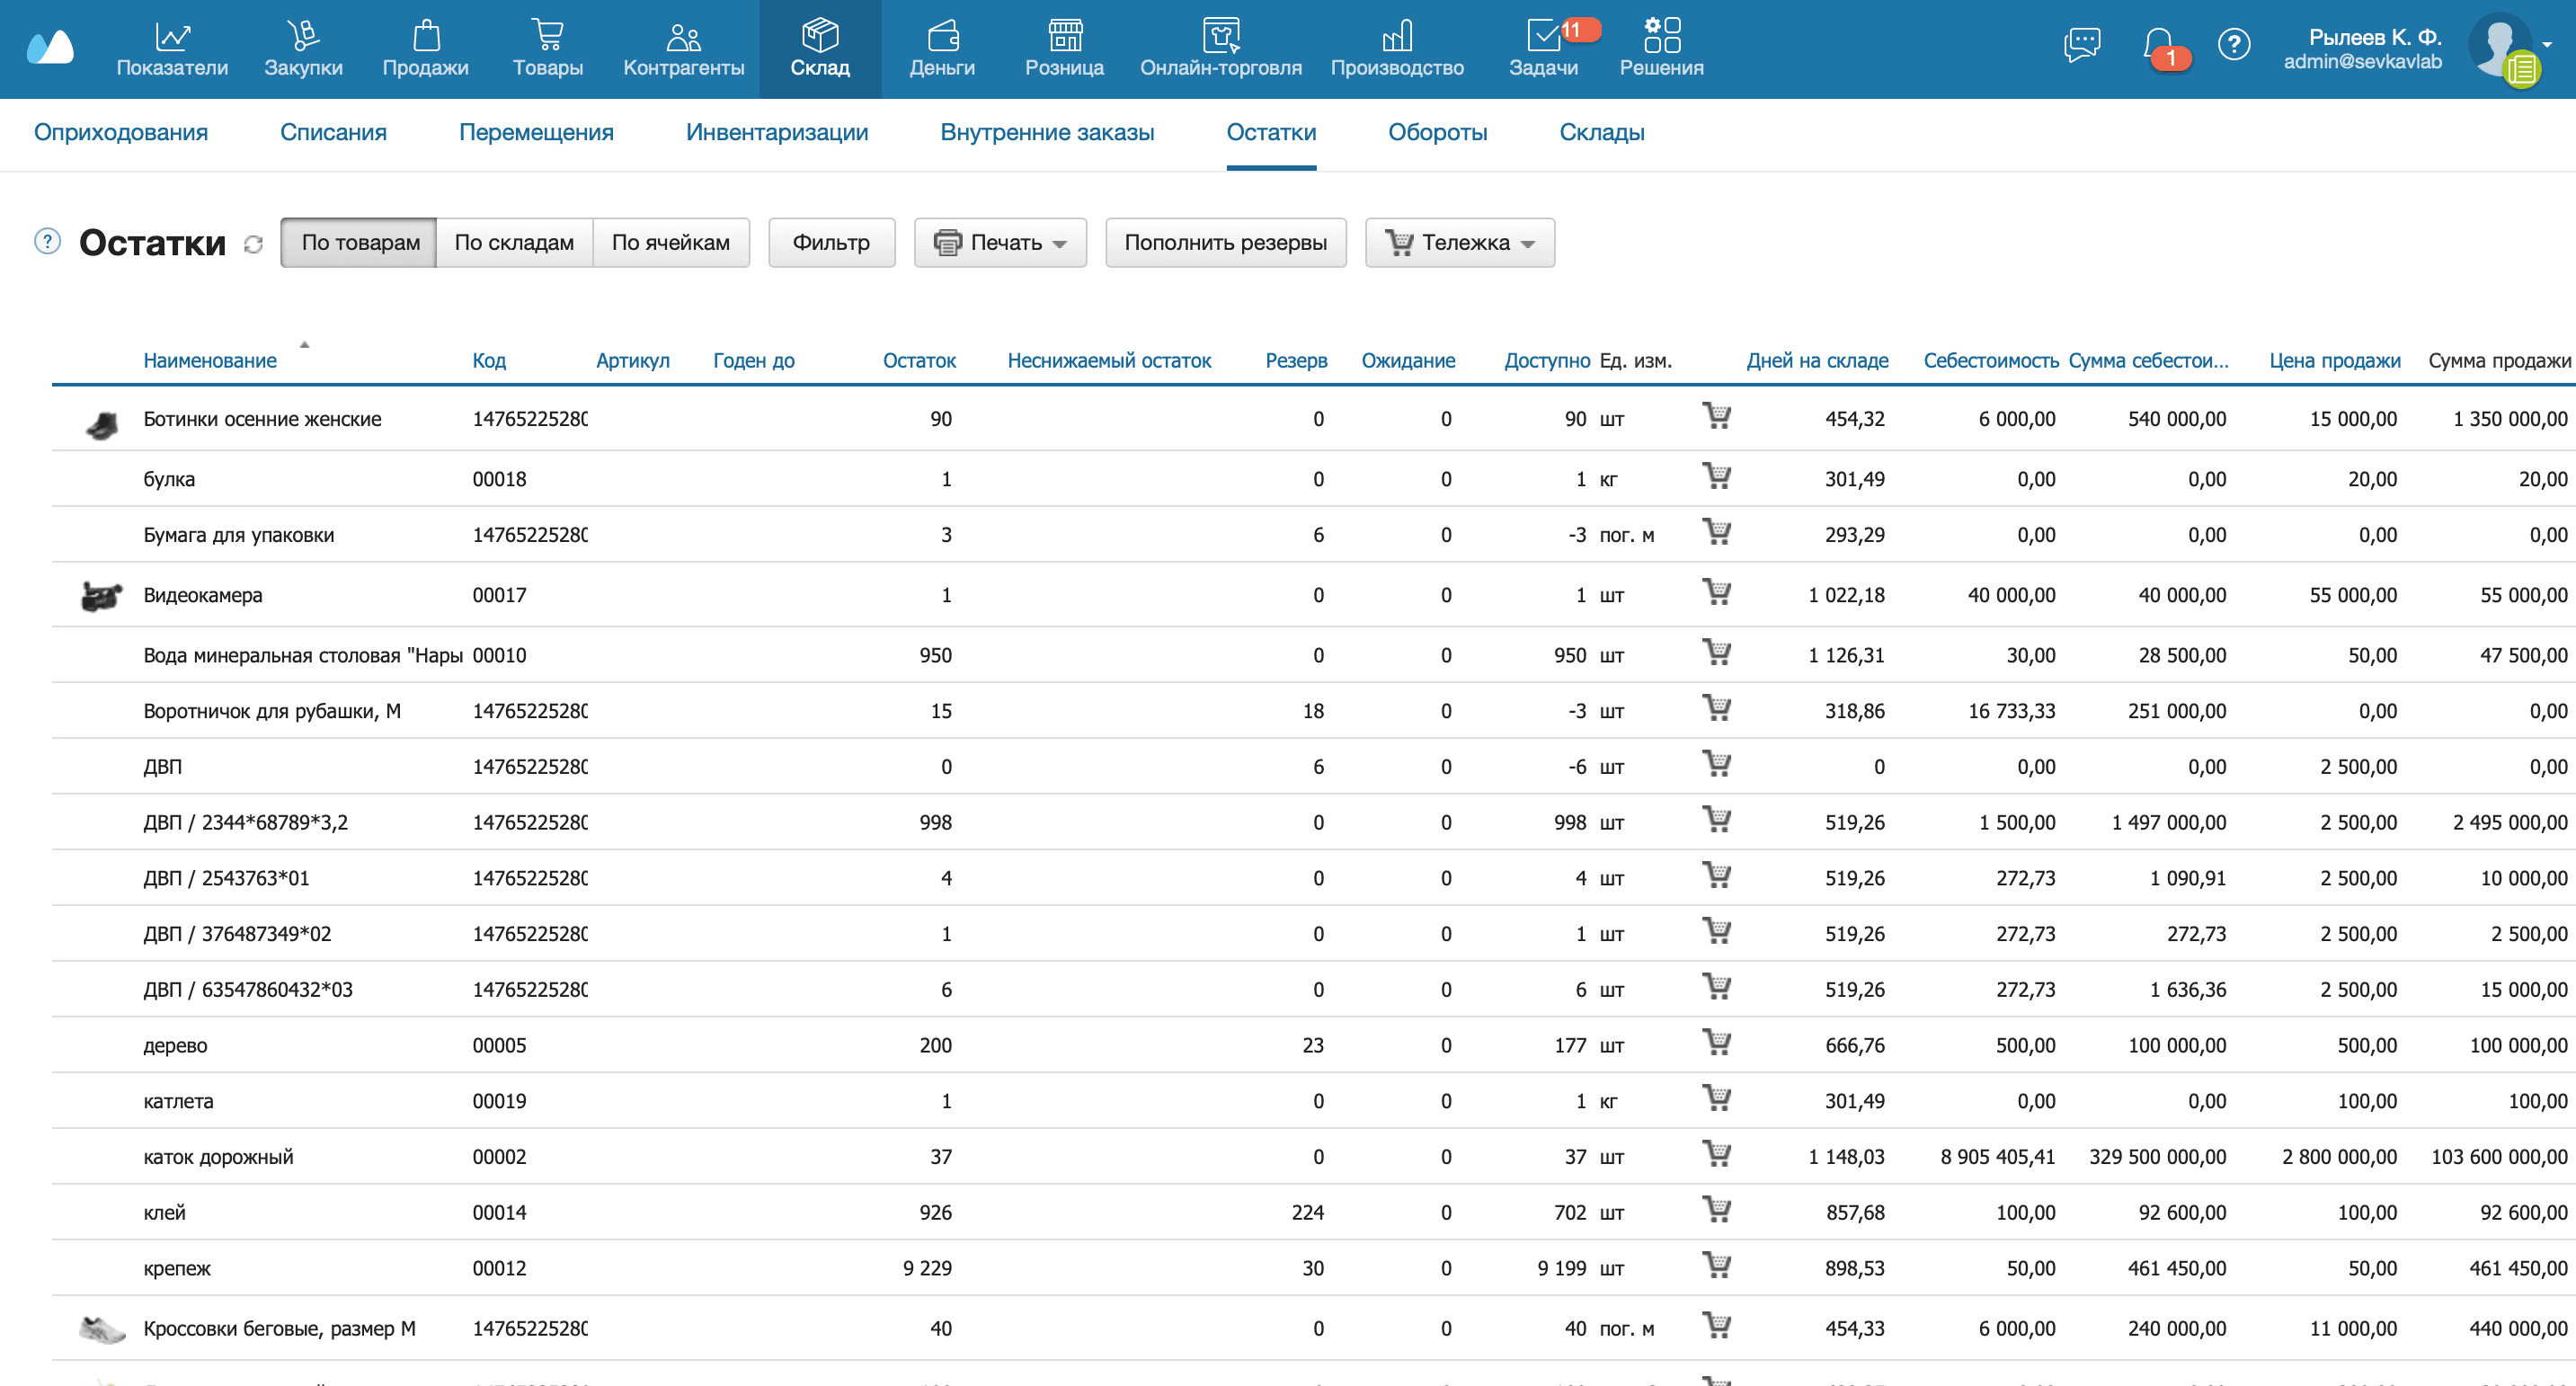Switch the view to По ячейкам
This screenshot has width=2576, height=1386.
click(671, 242)
